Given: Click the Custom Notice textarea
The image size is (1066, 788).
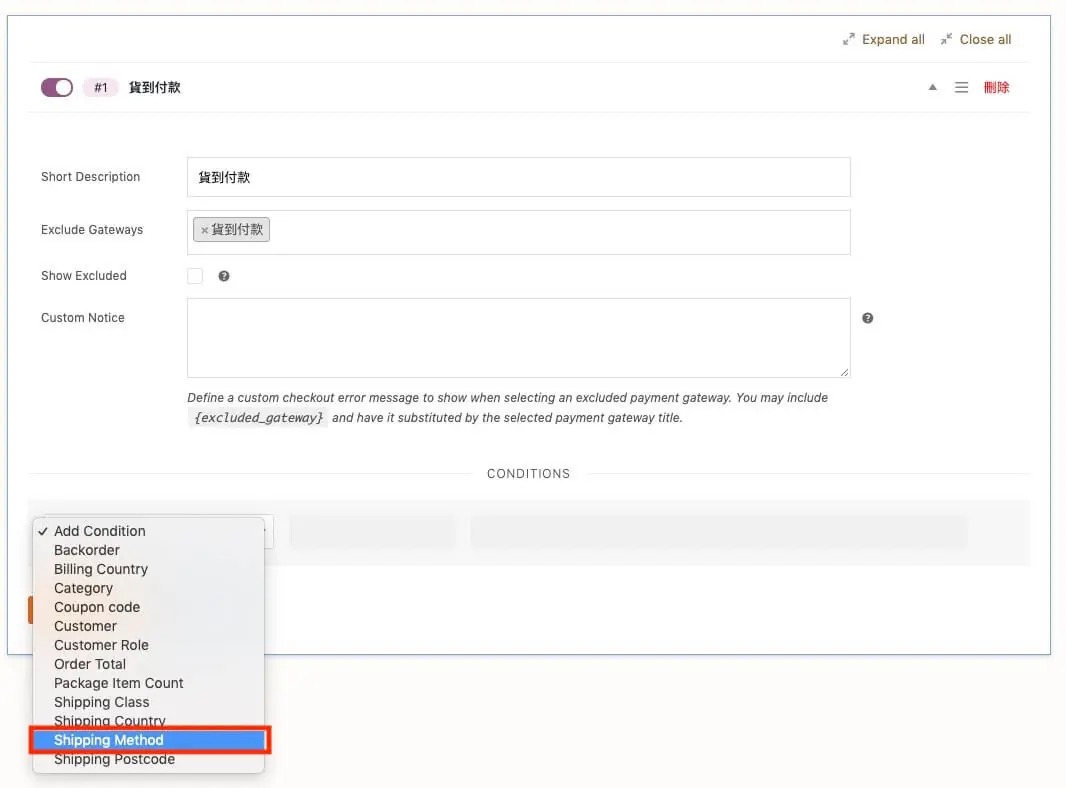Looking at the screenshot, I should 519,338.
